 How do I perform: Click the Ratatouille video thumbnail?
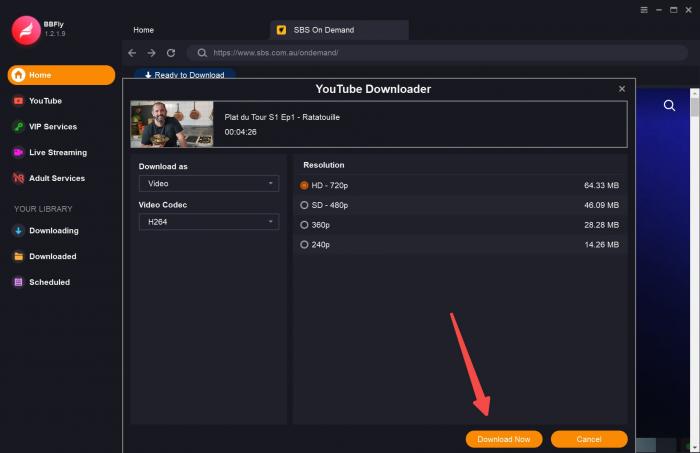(x=172, y=124)
